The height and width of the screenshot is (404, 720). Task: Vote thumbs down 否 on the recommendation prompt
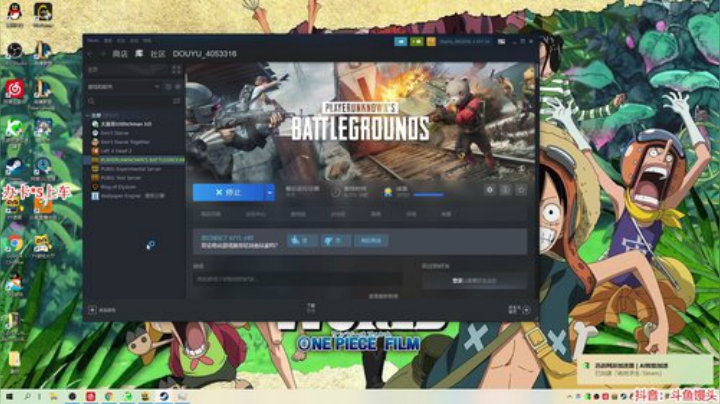[336, 240]
